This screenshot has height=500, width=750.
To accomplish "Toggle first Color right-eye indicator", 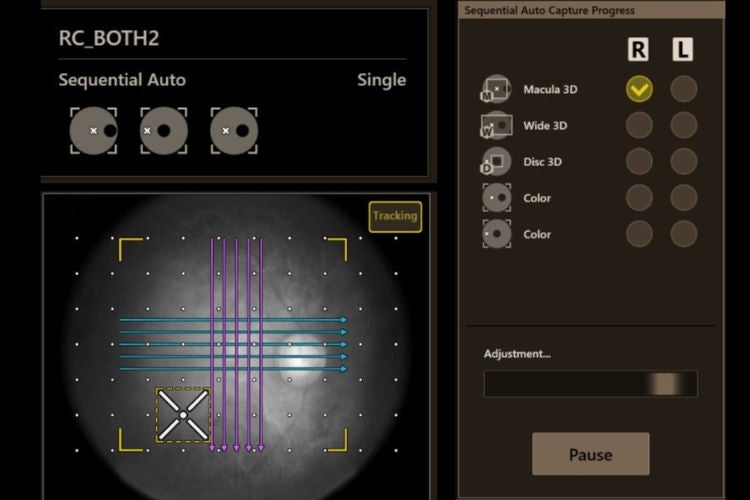I will click(x=639, y=198).
